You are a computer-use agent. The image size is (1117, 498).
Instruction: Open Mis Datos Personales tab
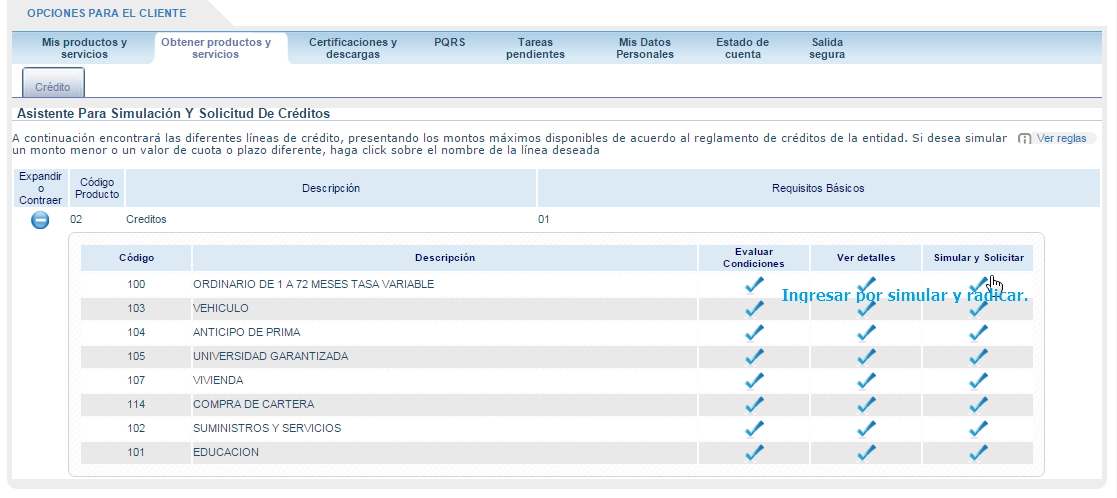click(x=645, y=48)
